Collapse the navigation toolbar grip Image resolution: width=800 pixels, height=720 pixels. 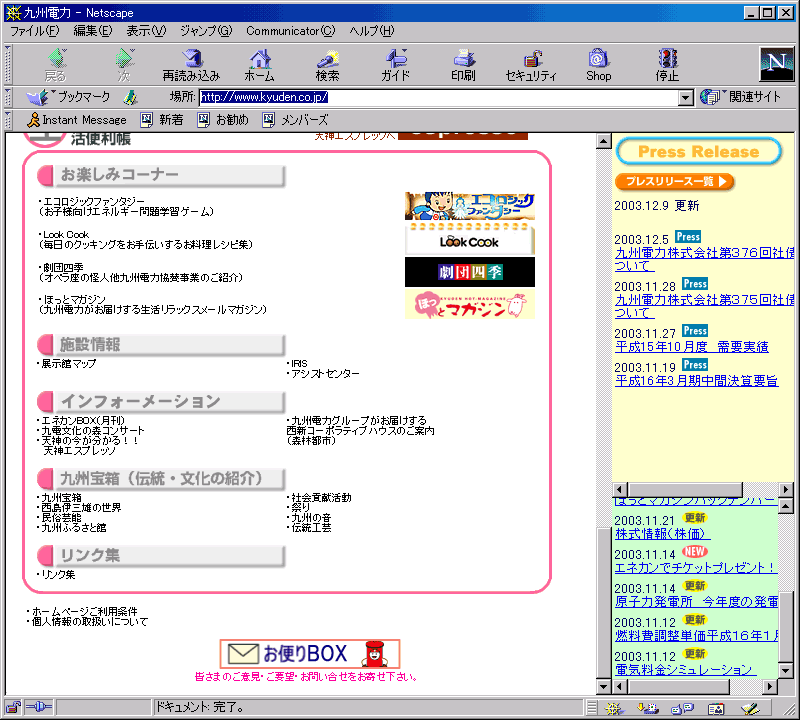click(8, 64)
